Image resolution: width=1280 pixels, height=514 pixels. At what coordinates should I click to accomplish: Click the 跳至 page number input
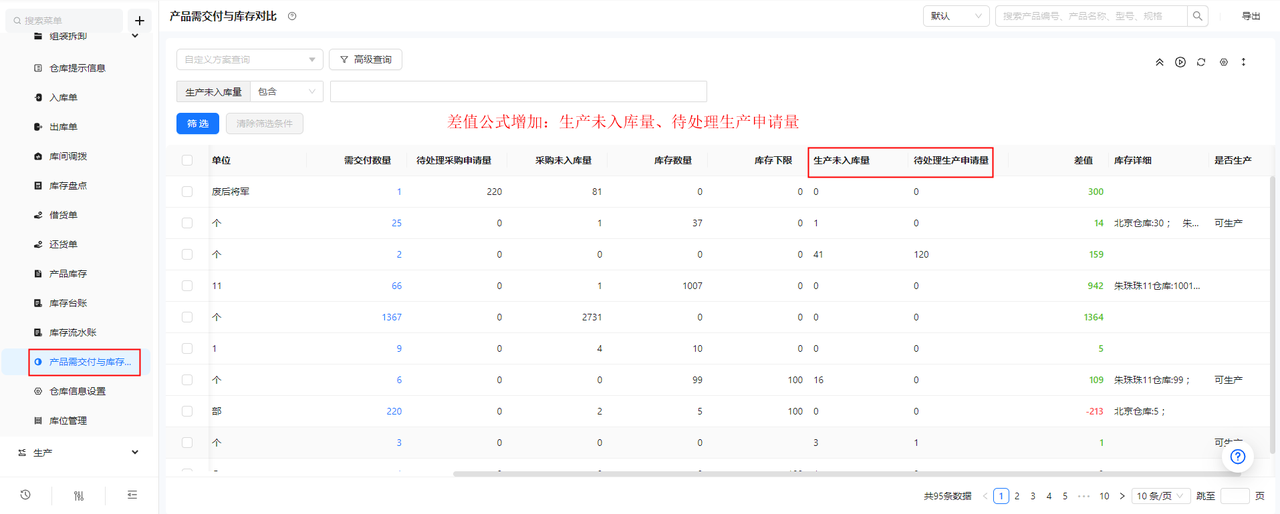1235,495
